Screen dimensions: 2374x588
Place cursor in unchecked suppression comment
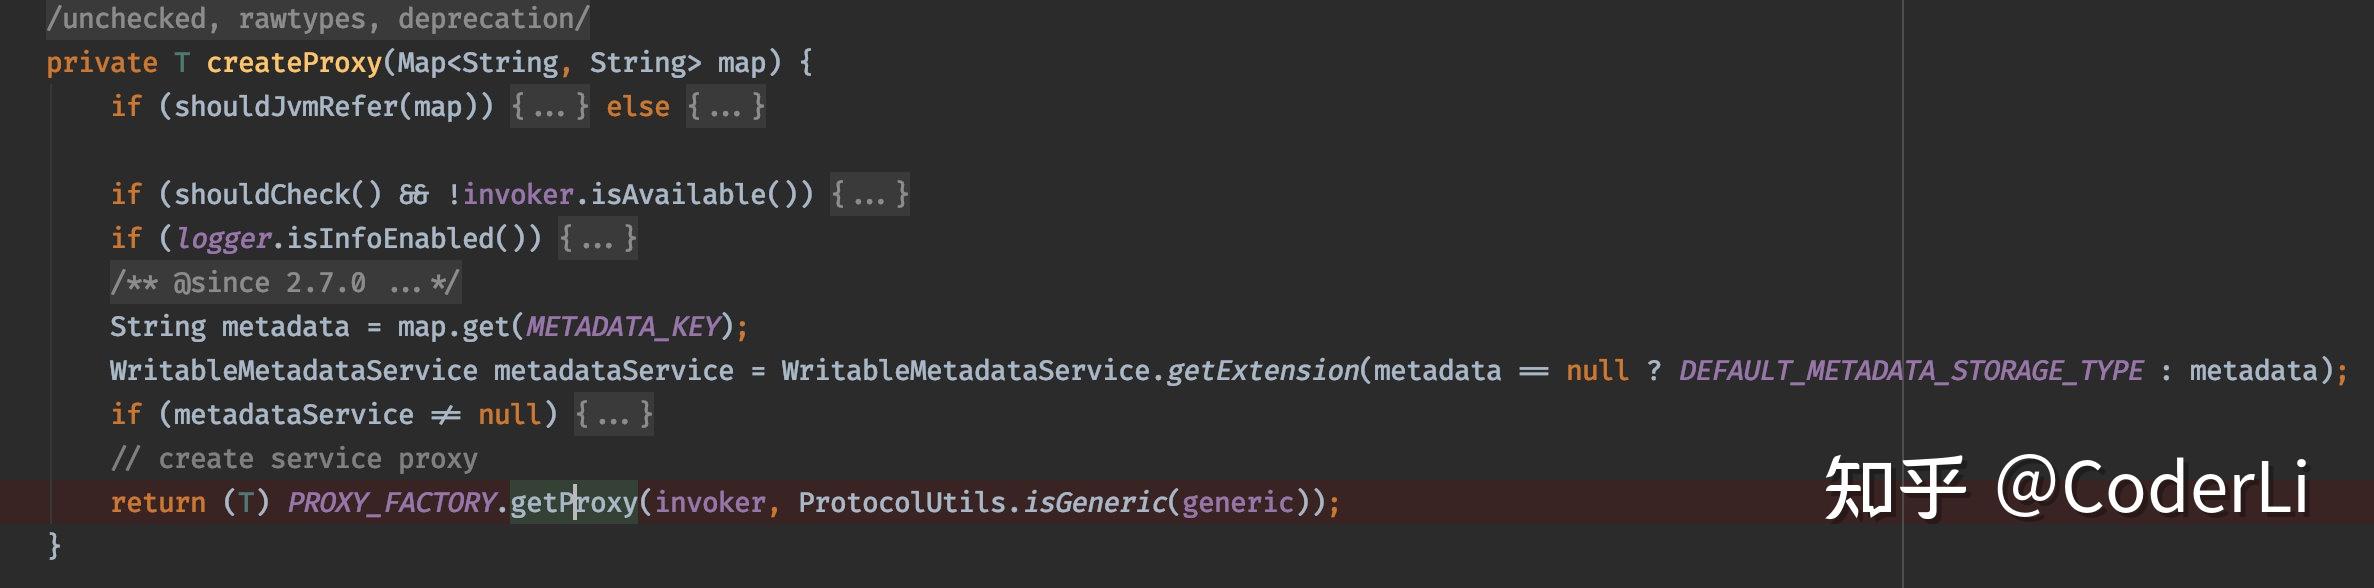(318, 18)
